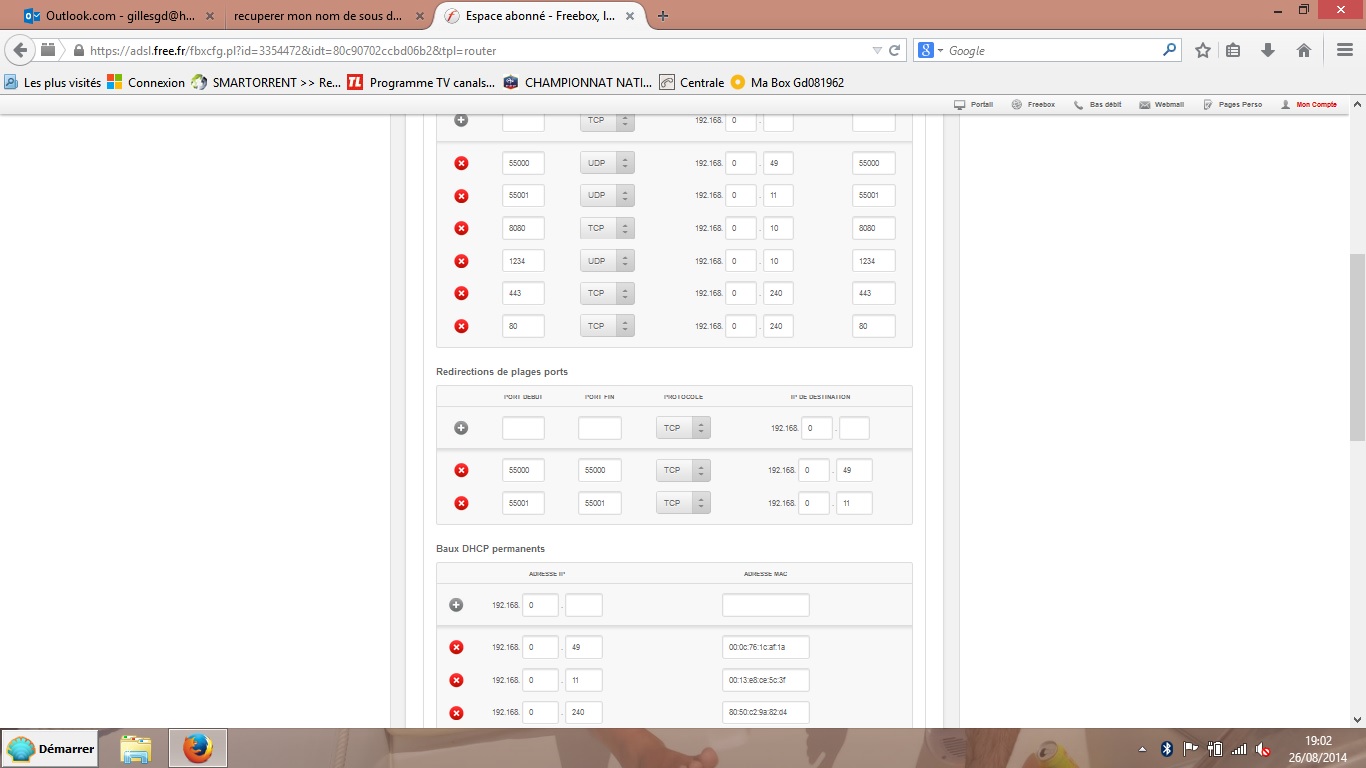Add a new permanent DHCP lease

456,605
